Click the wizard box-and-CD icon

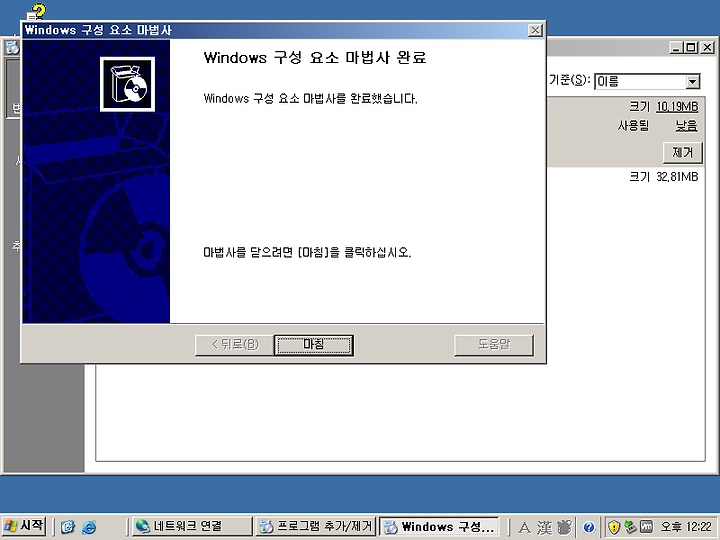[128, 84]
